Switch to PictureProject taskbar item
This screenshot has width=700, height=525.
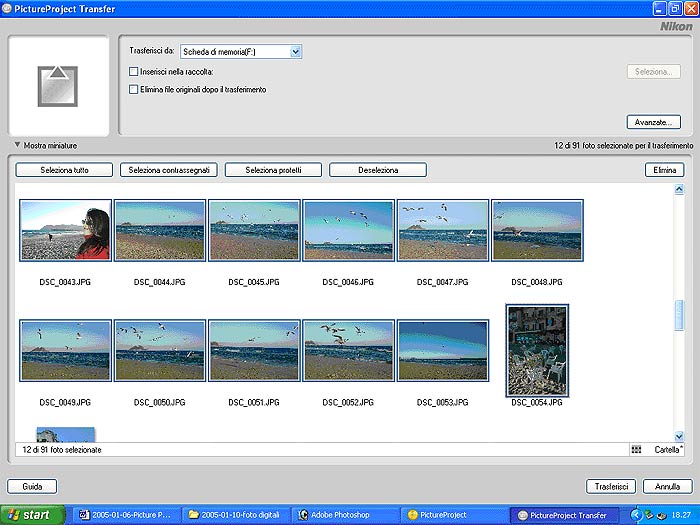point(454,515)
